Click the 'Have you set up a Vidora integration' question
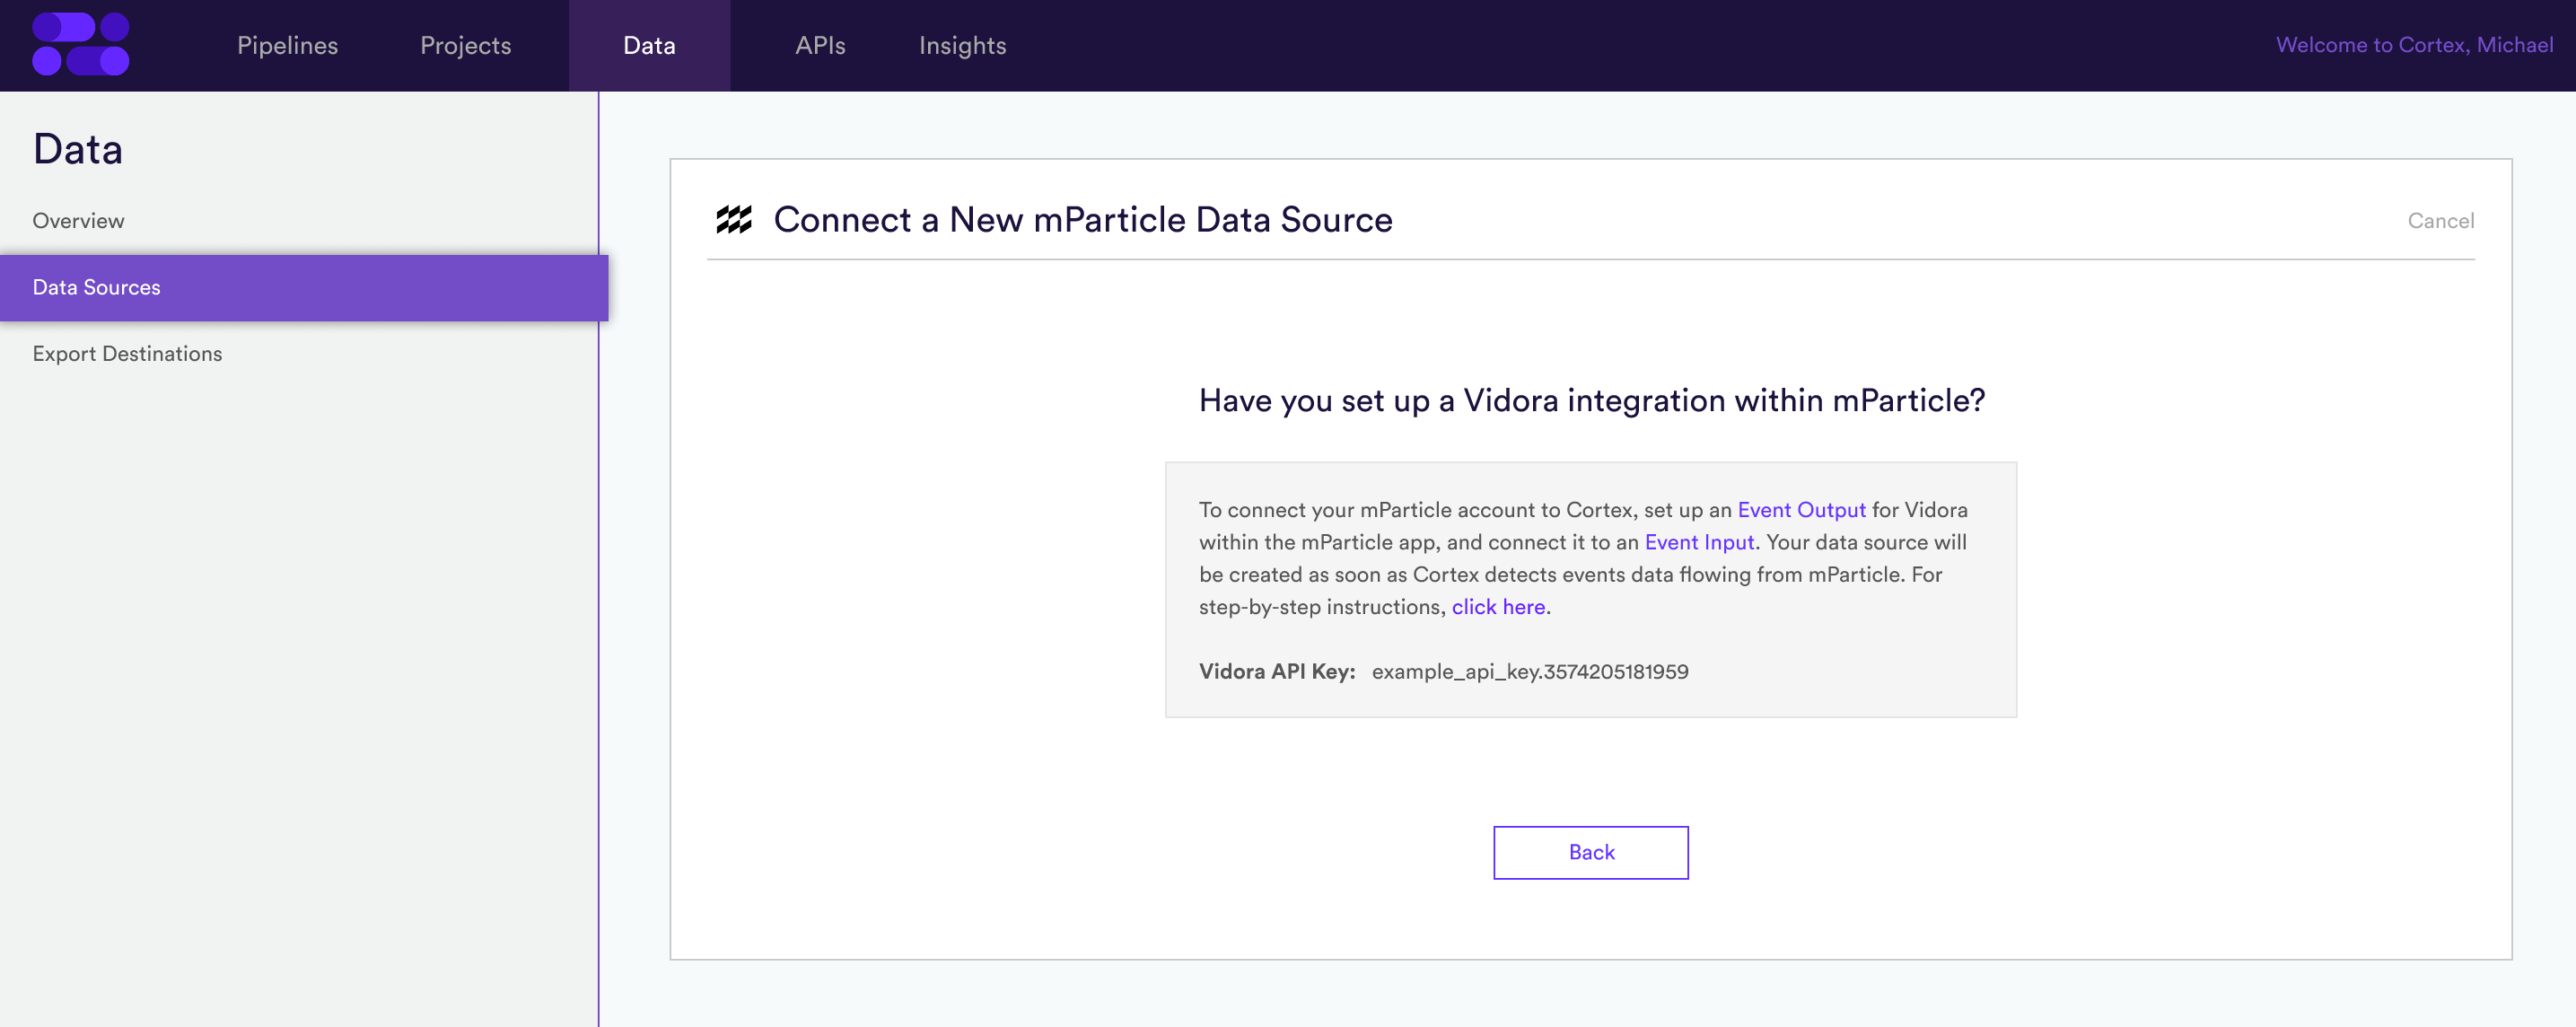The width and height of the screenshot is (2576, 1027). click(x=1591, y=401)
